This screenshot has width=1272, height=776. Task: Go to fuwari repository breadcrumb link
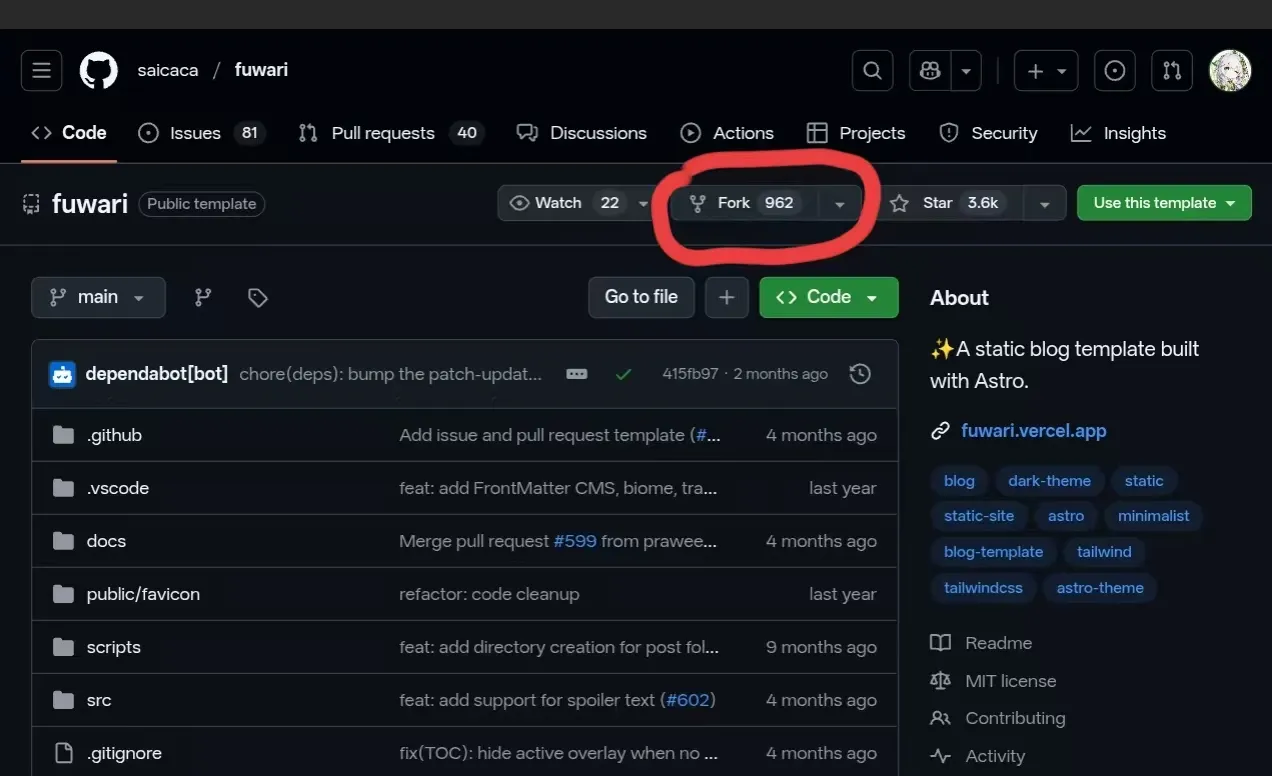(x=261, y=70)
